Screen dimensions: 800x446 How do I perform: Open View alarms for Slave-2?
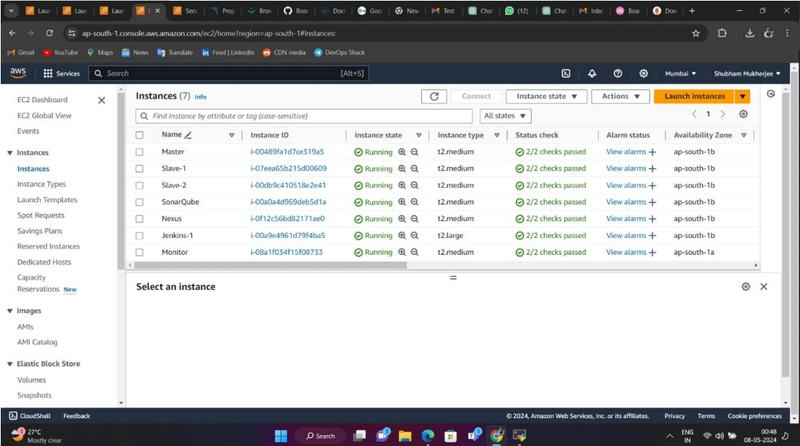pos(626,185)
